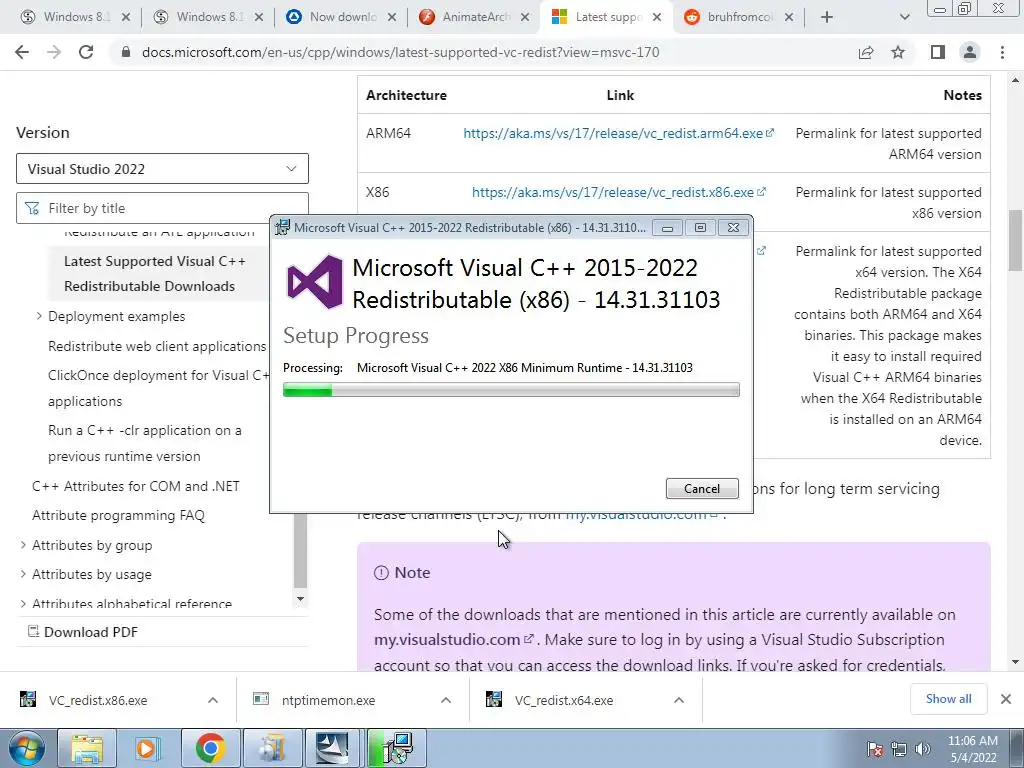Click the taskbar clock showing 11:06 AM
Viewport: 1024px width, 768px height.
pos(972,749)
